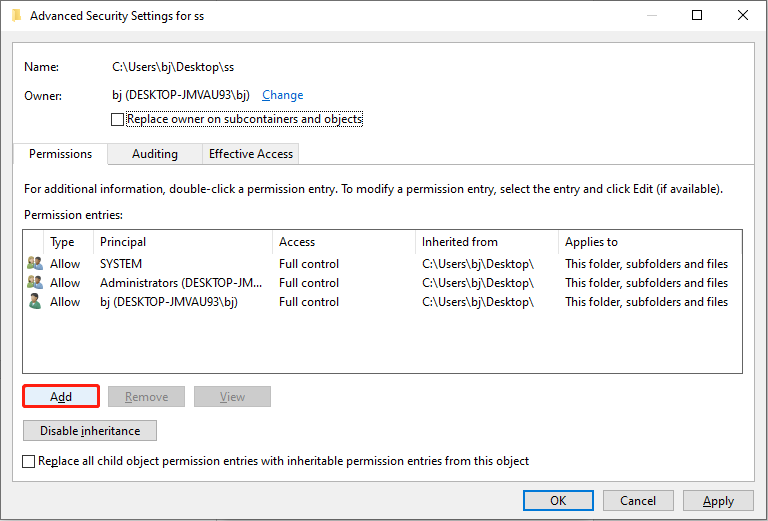768x521 pixels.
Task: Sort entries by Principal column header
Action: [123, 242]
